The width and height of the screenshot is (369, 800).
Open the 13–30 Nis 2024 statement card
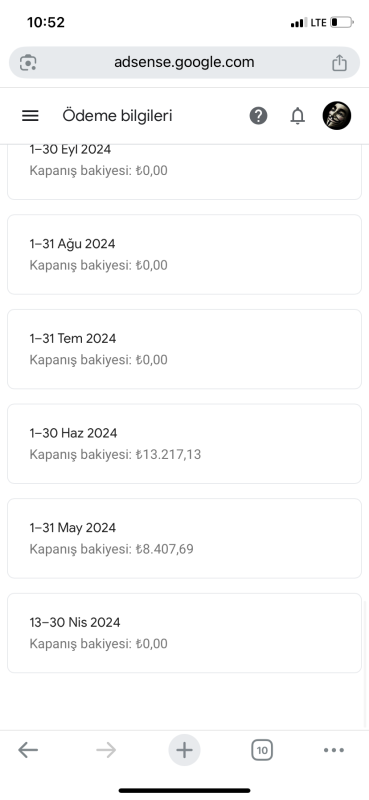(184, 633)
